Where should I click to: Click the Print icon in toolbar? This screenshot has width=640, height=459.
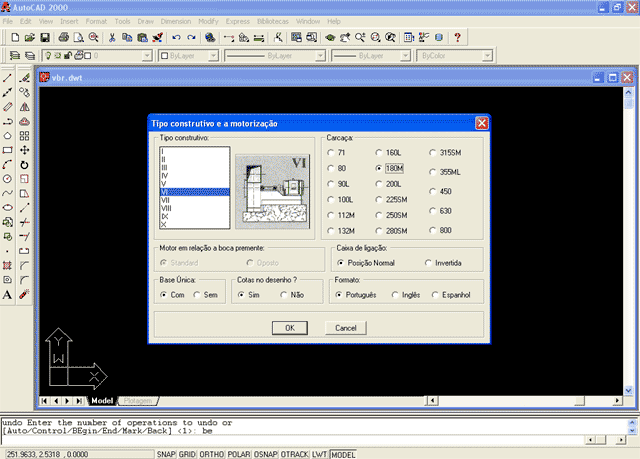[x=63, y=38]
